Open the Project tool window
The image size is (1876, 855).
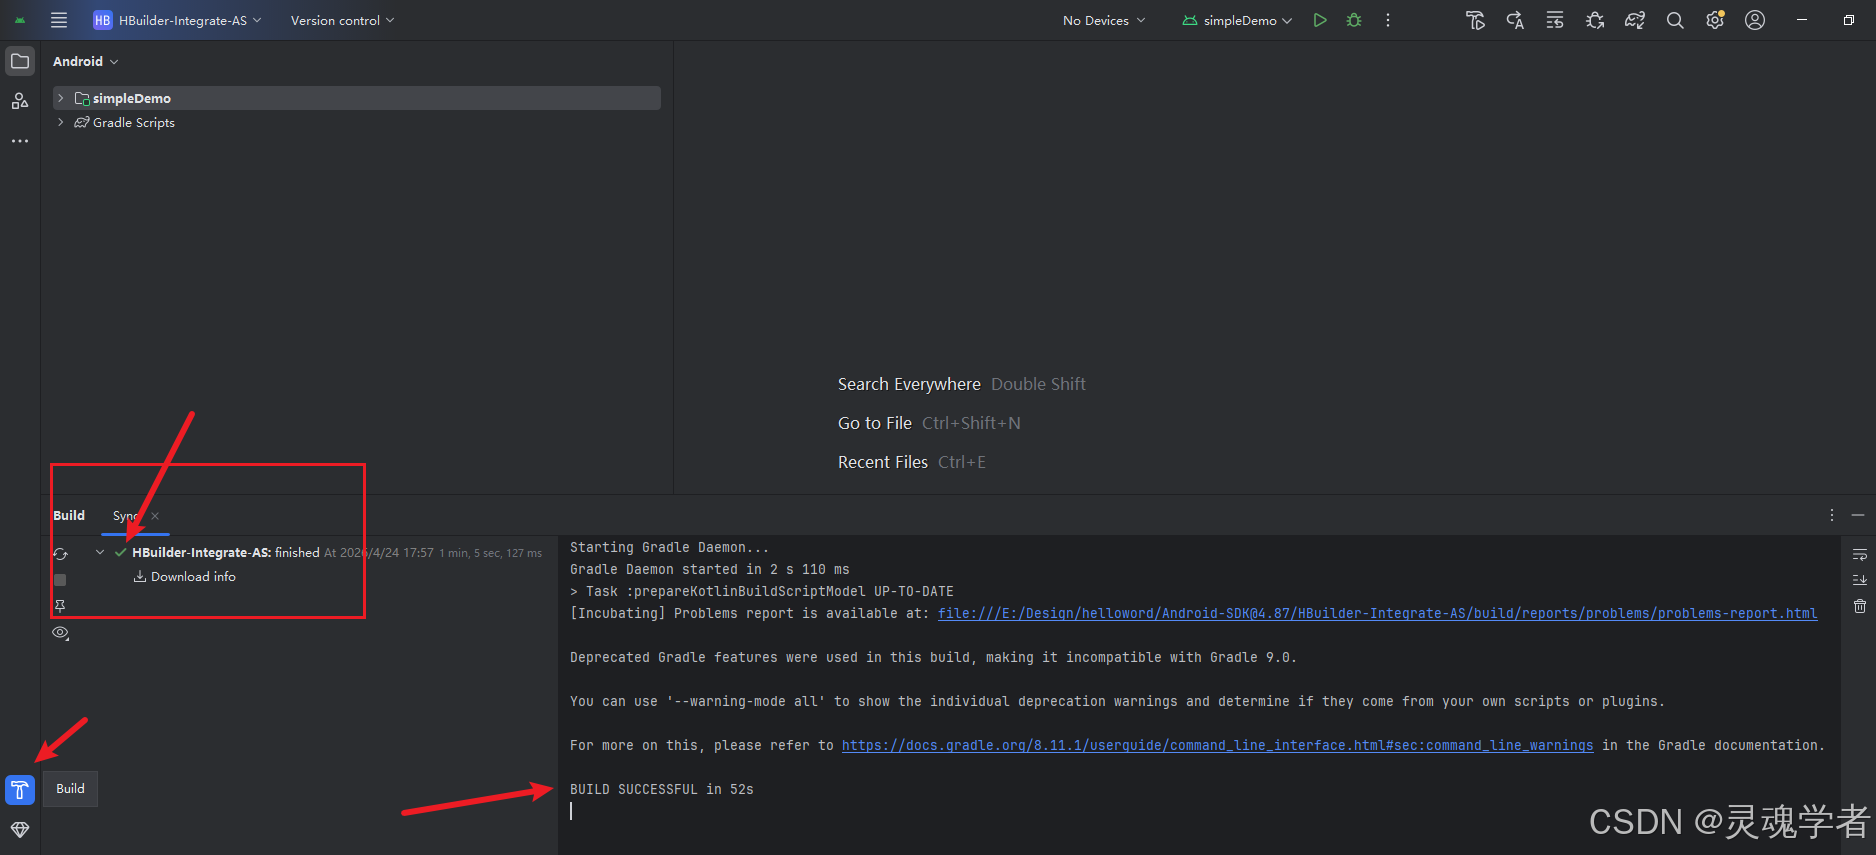[20, 61]
